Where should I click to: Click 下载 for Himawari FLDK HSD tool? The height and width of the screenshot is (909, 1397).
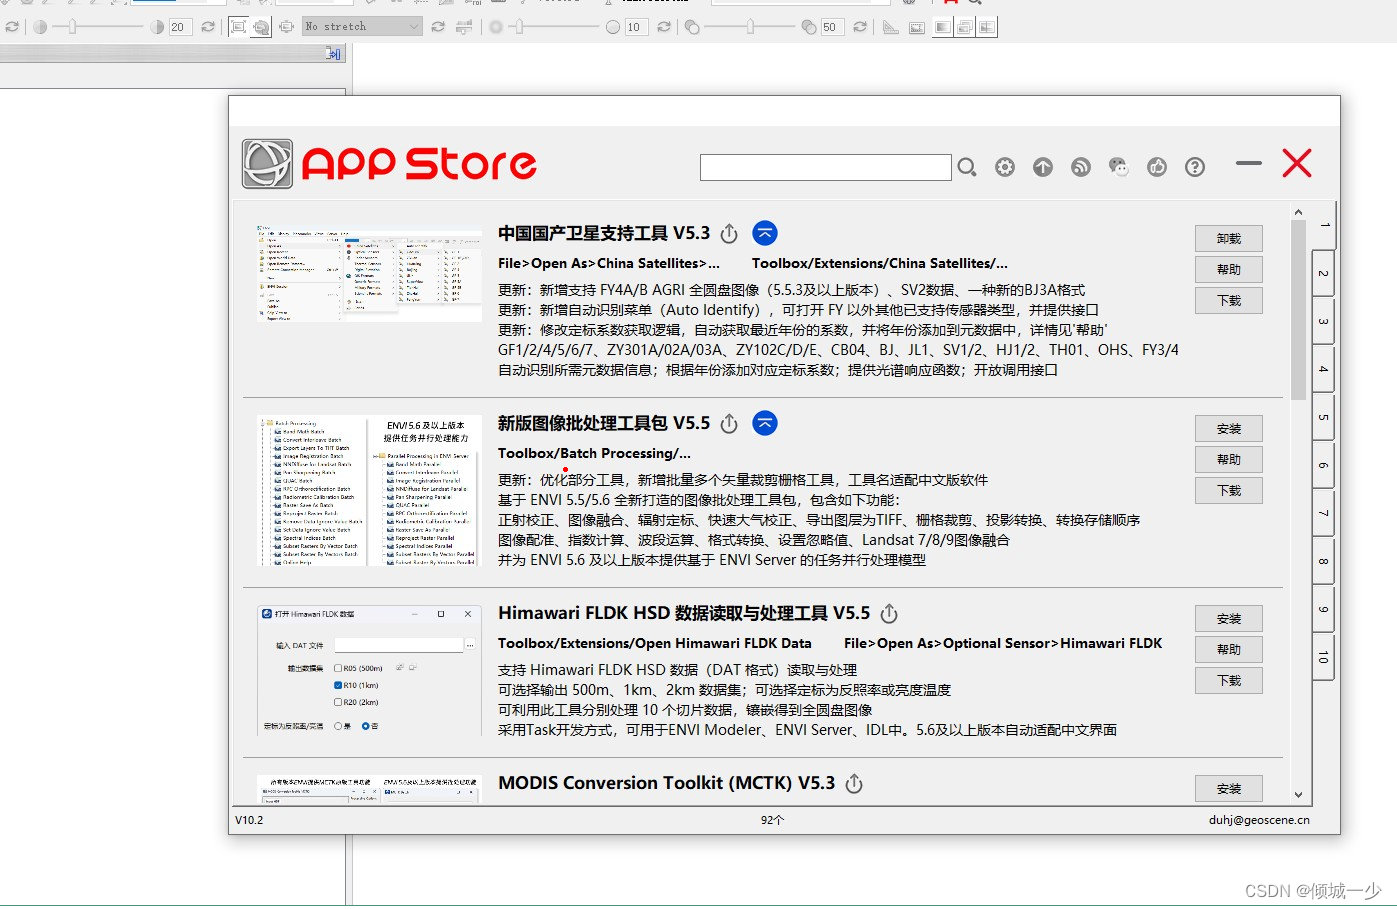pos(1229,680)
